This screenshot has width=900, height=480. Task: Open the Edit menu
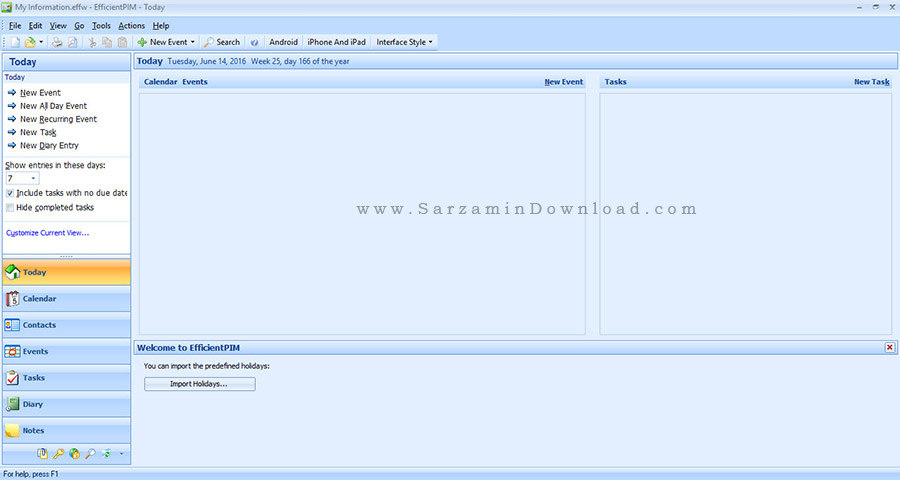(x=36, y=26)
